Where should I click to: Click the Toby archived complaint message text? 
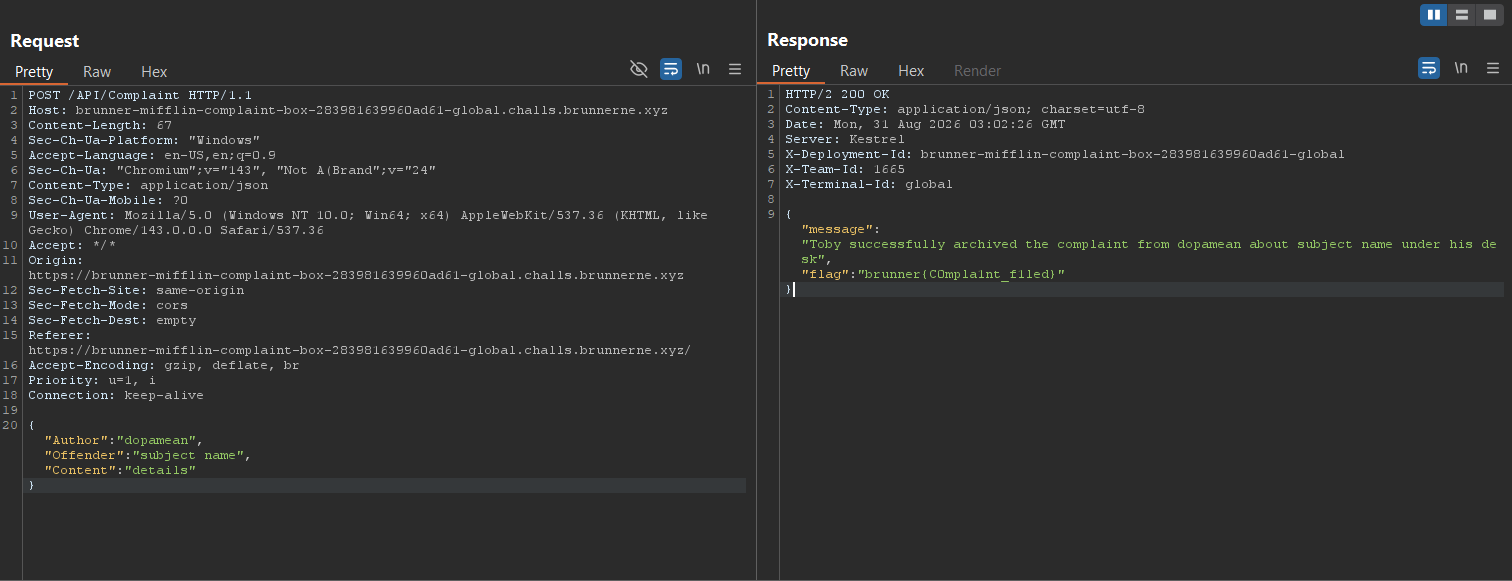pos(1149,251)
